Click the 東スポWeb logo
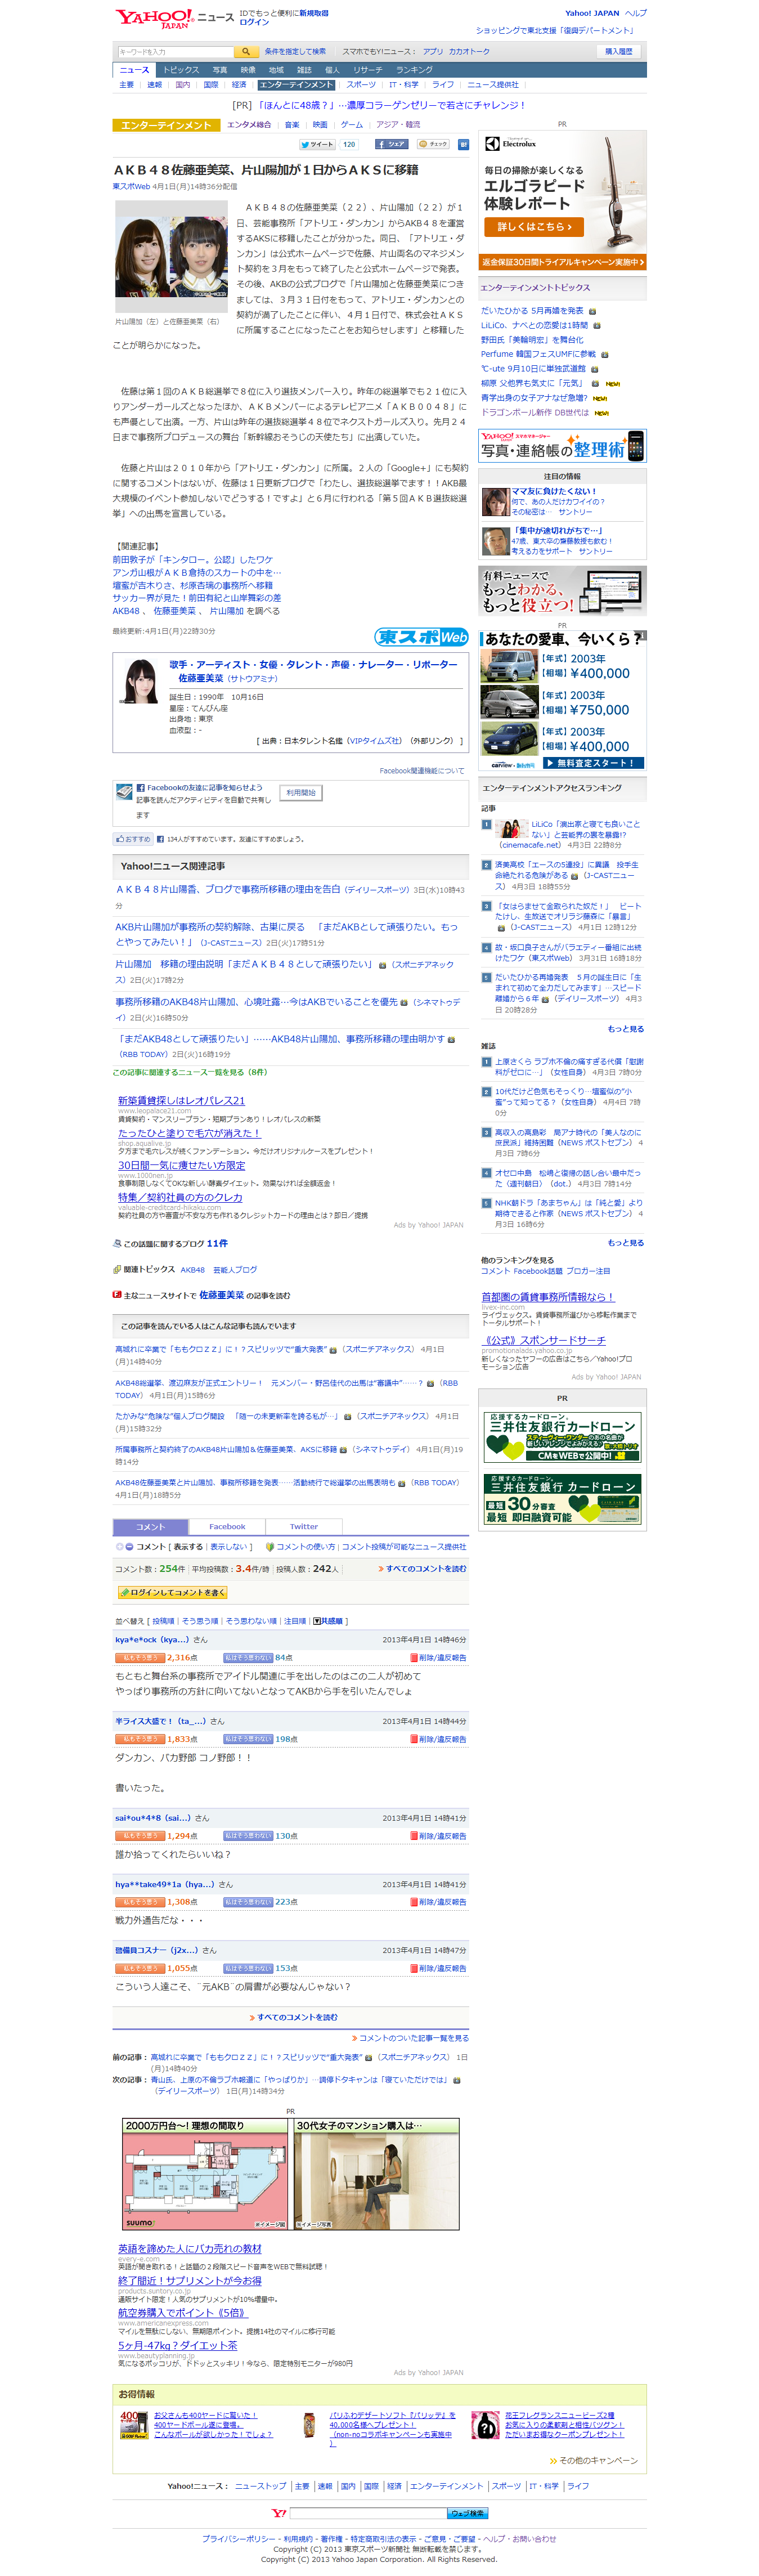The image size is (759, 2576). click(x=421, y=637)
